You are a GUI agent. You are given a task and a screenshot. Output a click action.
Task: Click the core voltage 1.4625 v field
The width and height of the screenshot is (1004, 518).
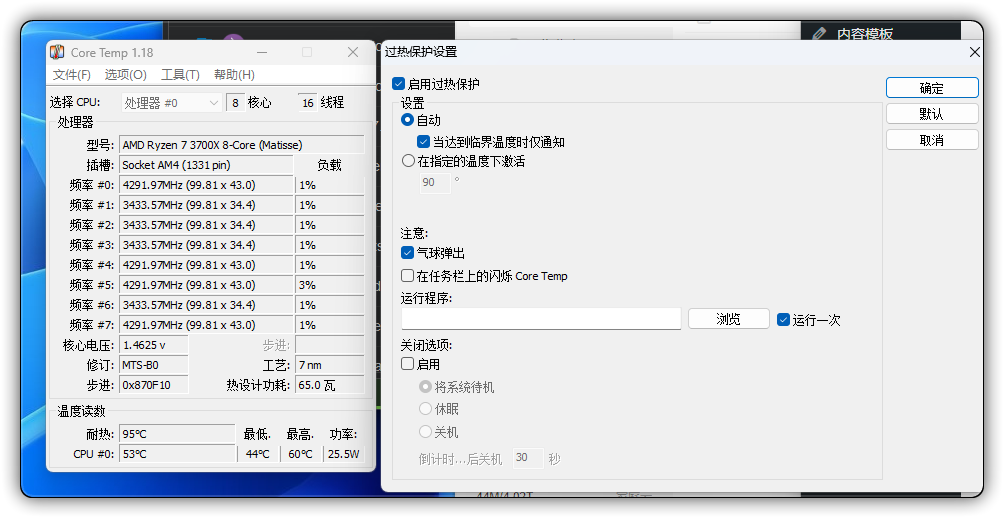click(154, 345)
